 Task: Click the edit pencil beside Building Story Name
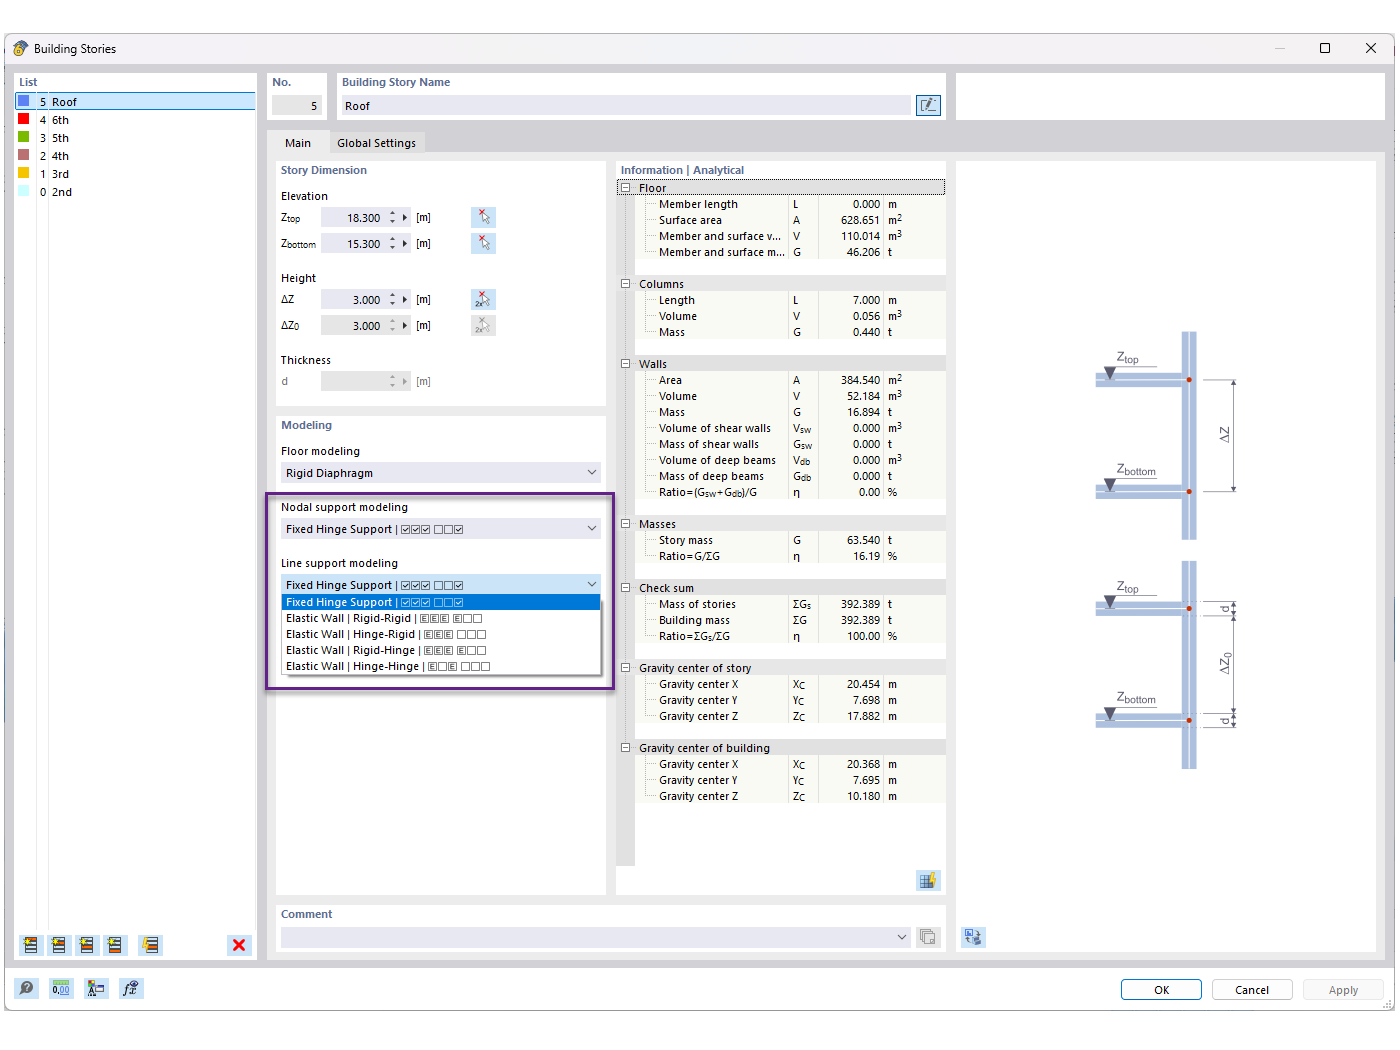(x=928, y=104)
